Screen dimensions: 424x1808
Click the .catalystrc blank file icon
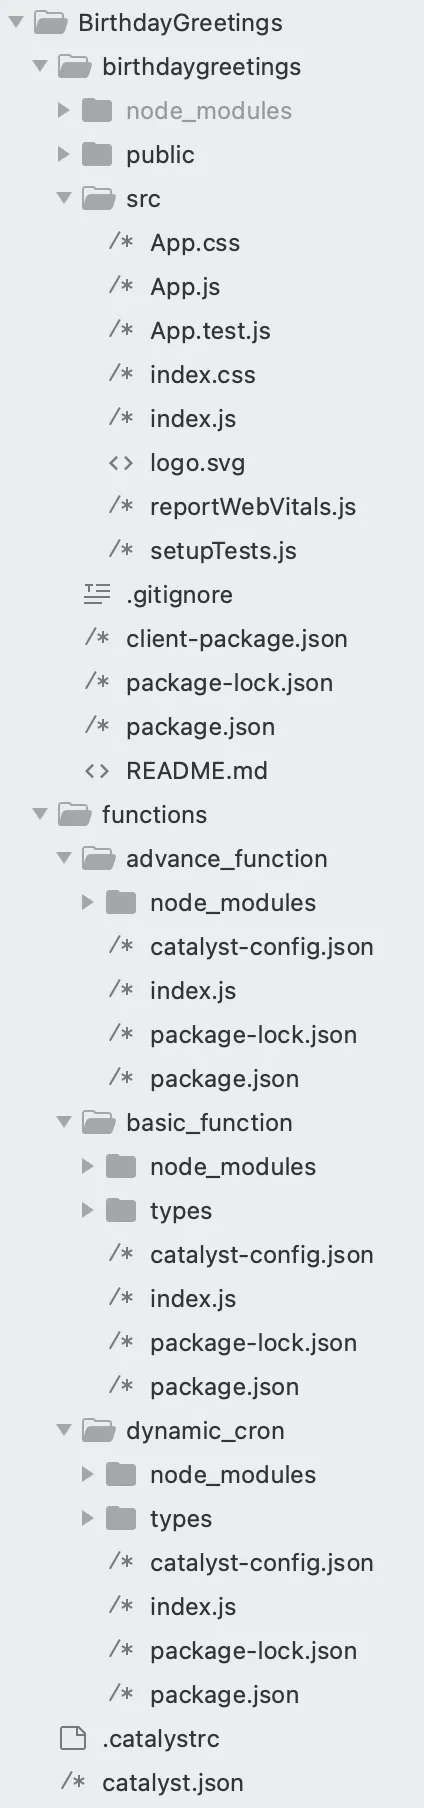click(73, 1739)
